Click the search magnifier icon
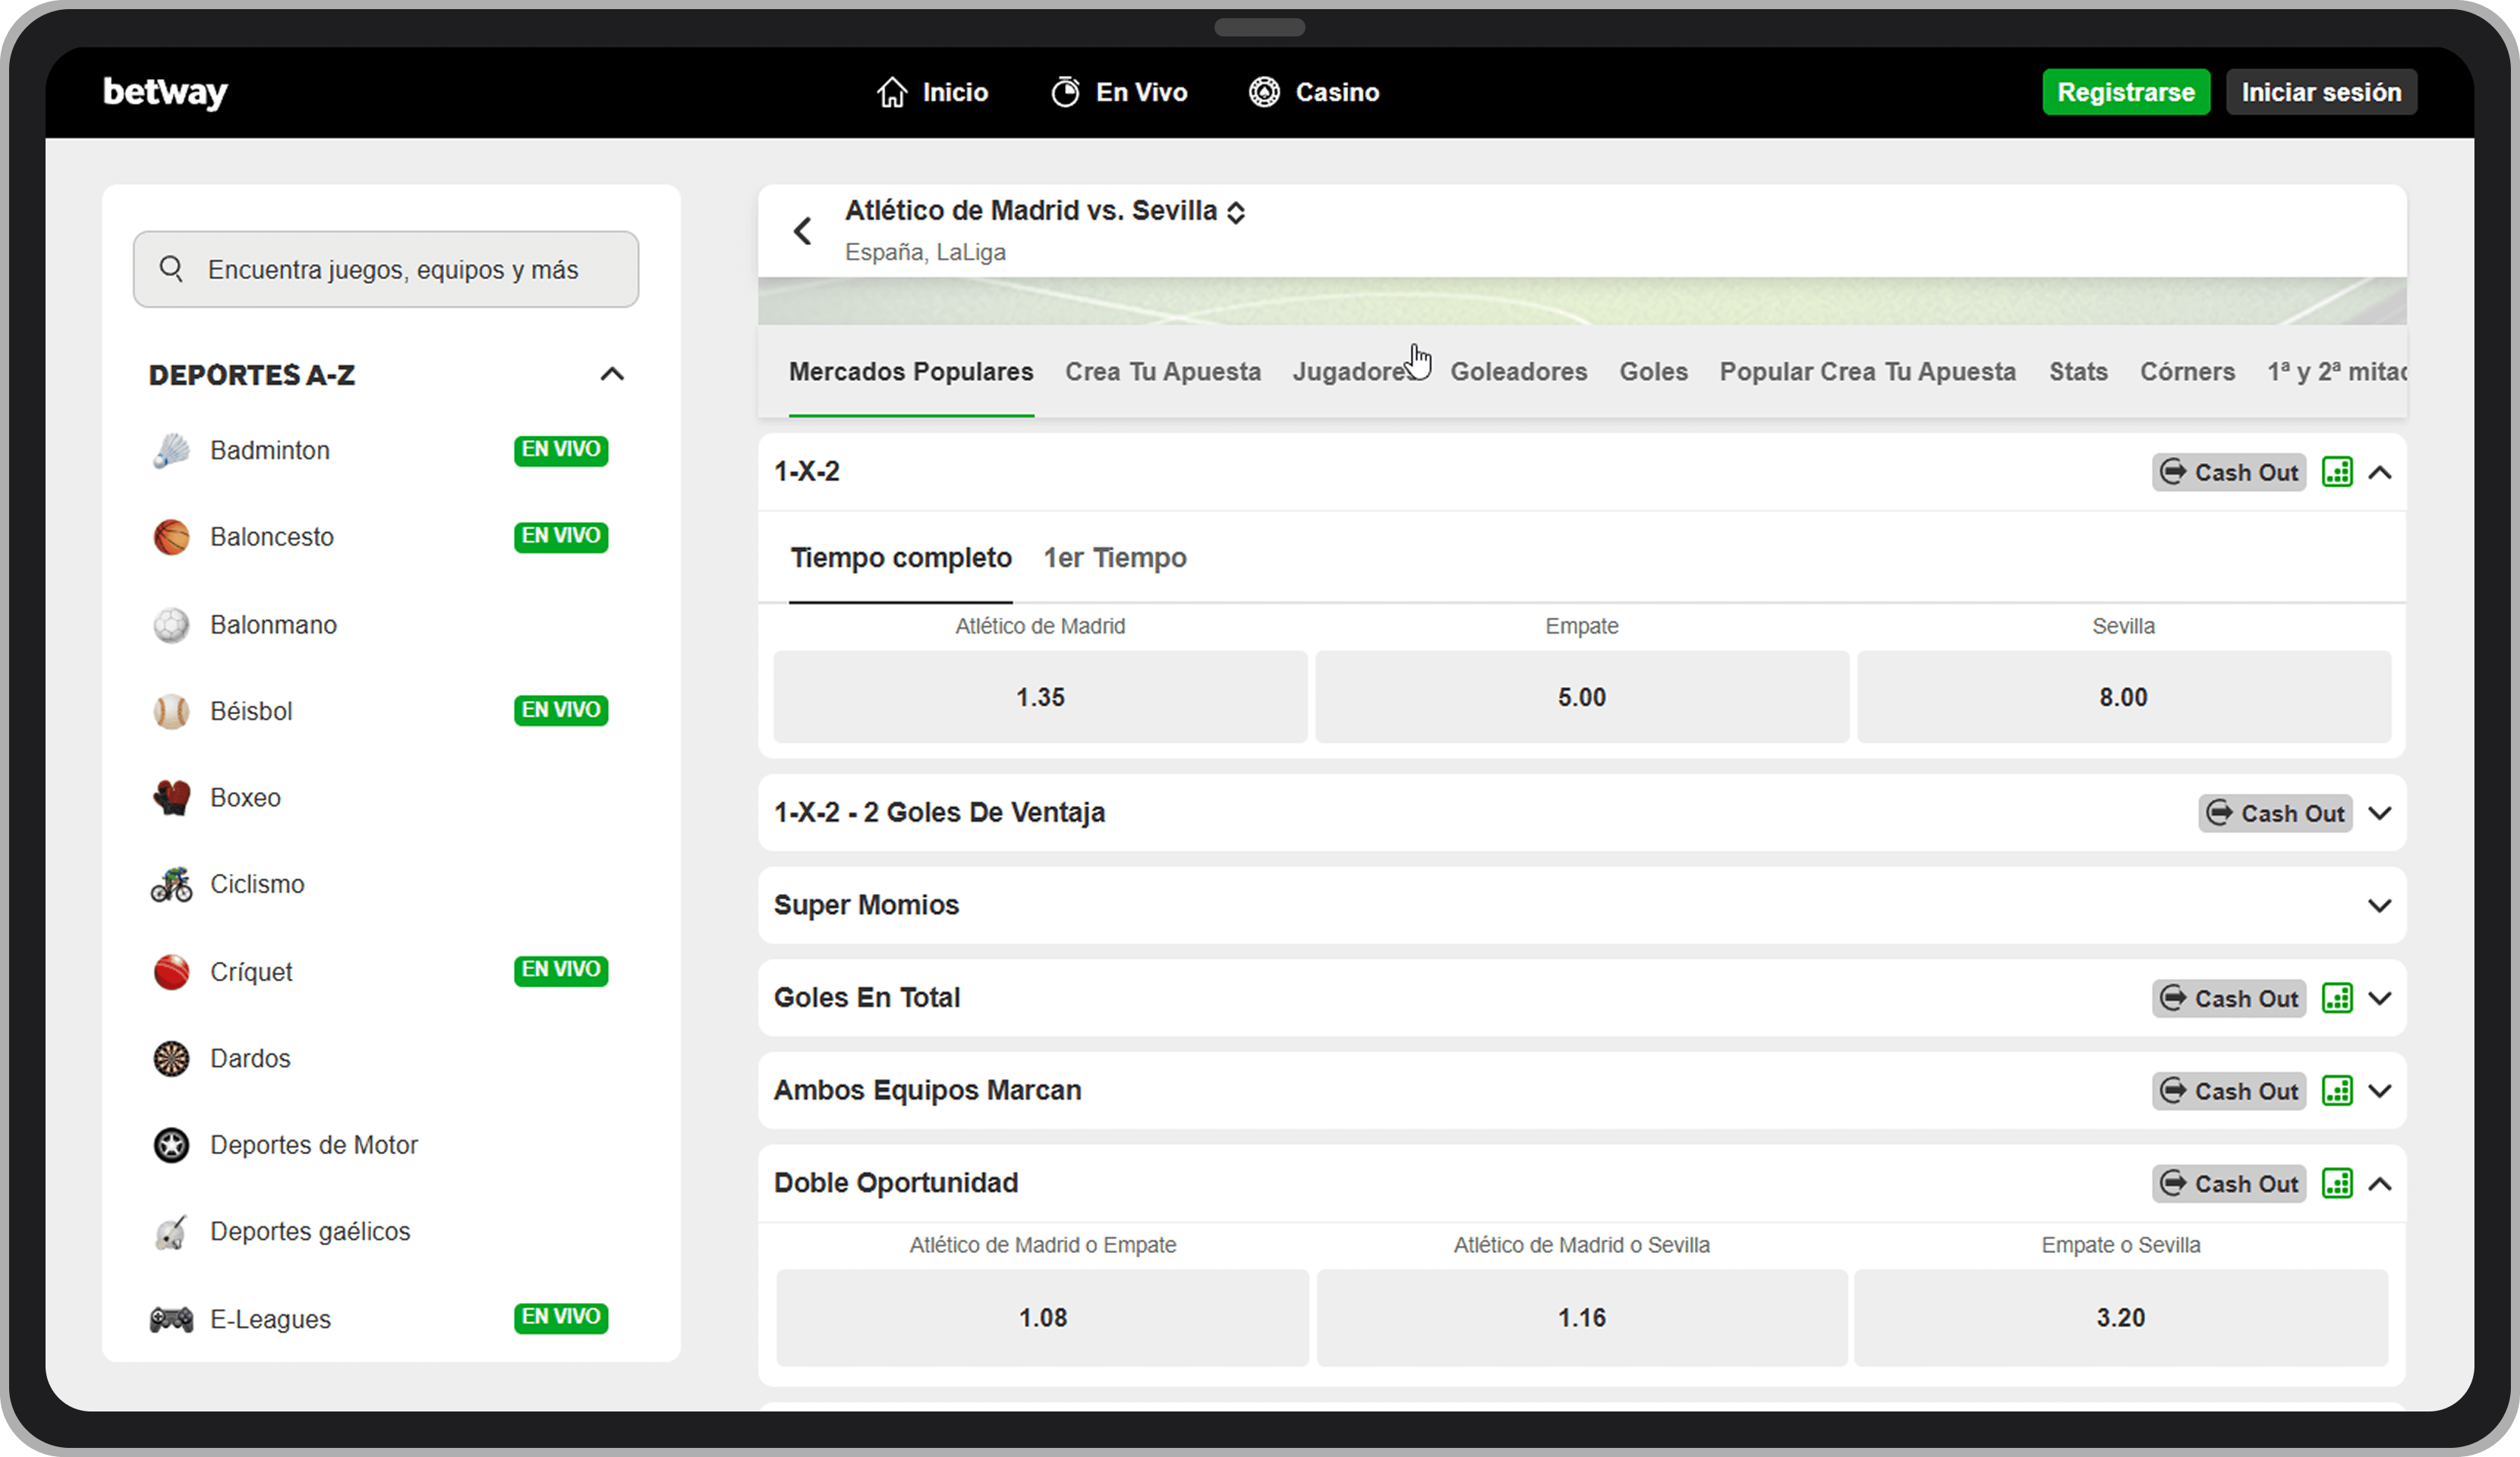Viewport: 2520px width, 1457px height. [x=171, y=268]
